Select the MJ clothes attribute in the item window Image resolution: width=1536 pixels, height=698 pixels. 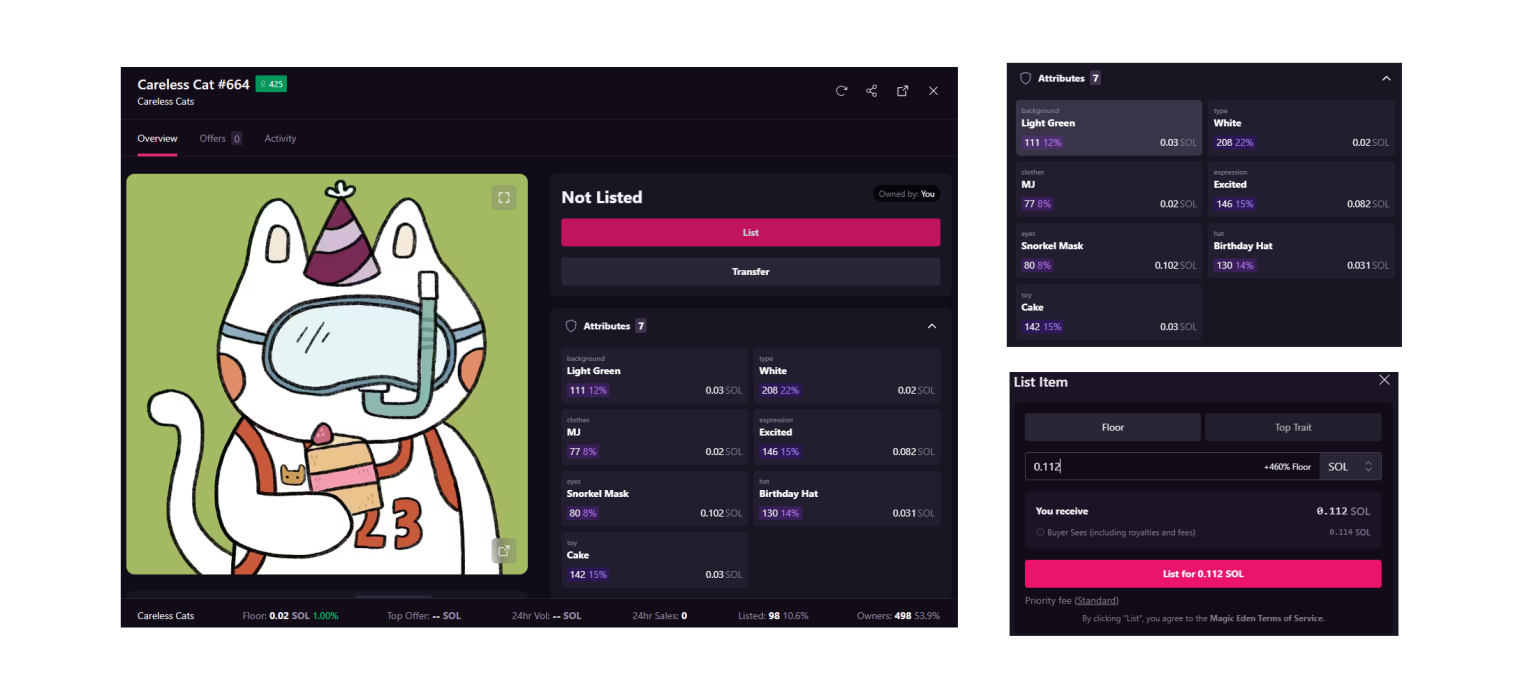tap(655, 437)
